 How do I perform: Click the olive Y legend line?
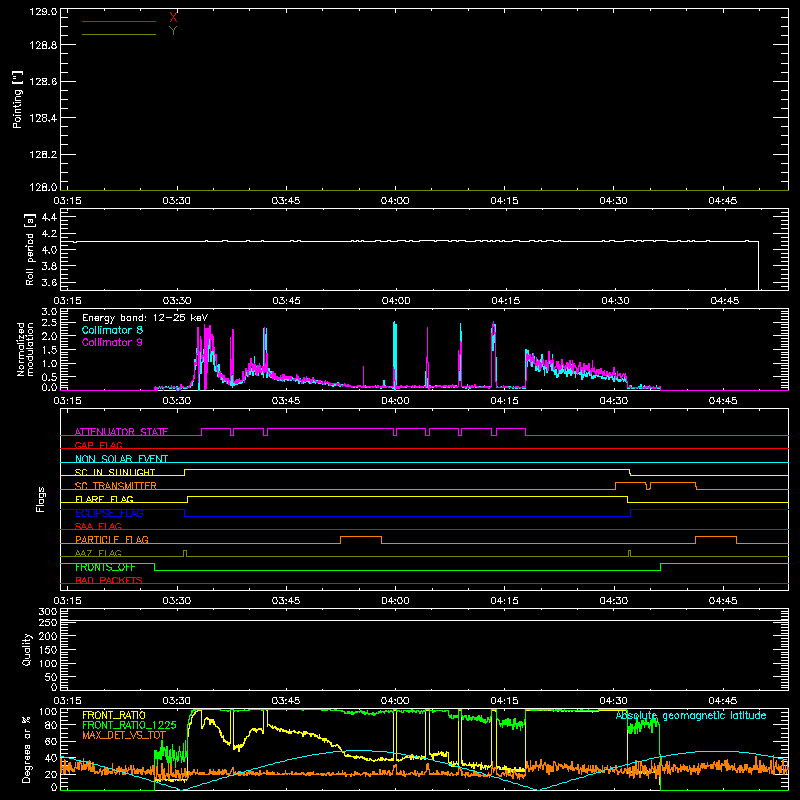[119, 34]
